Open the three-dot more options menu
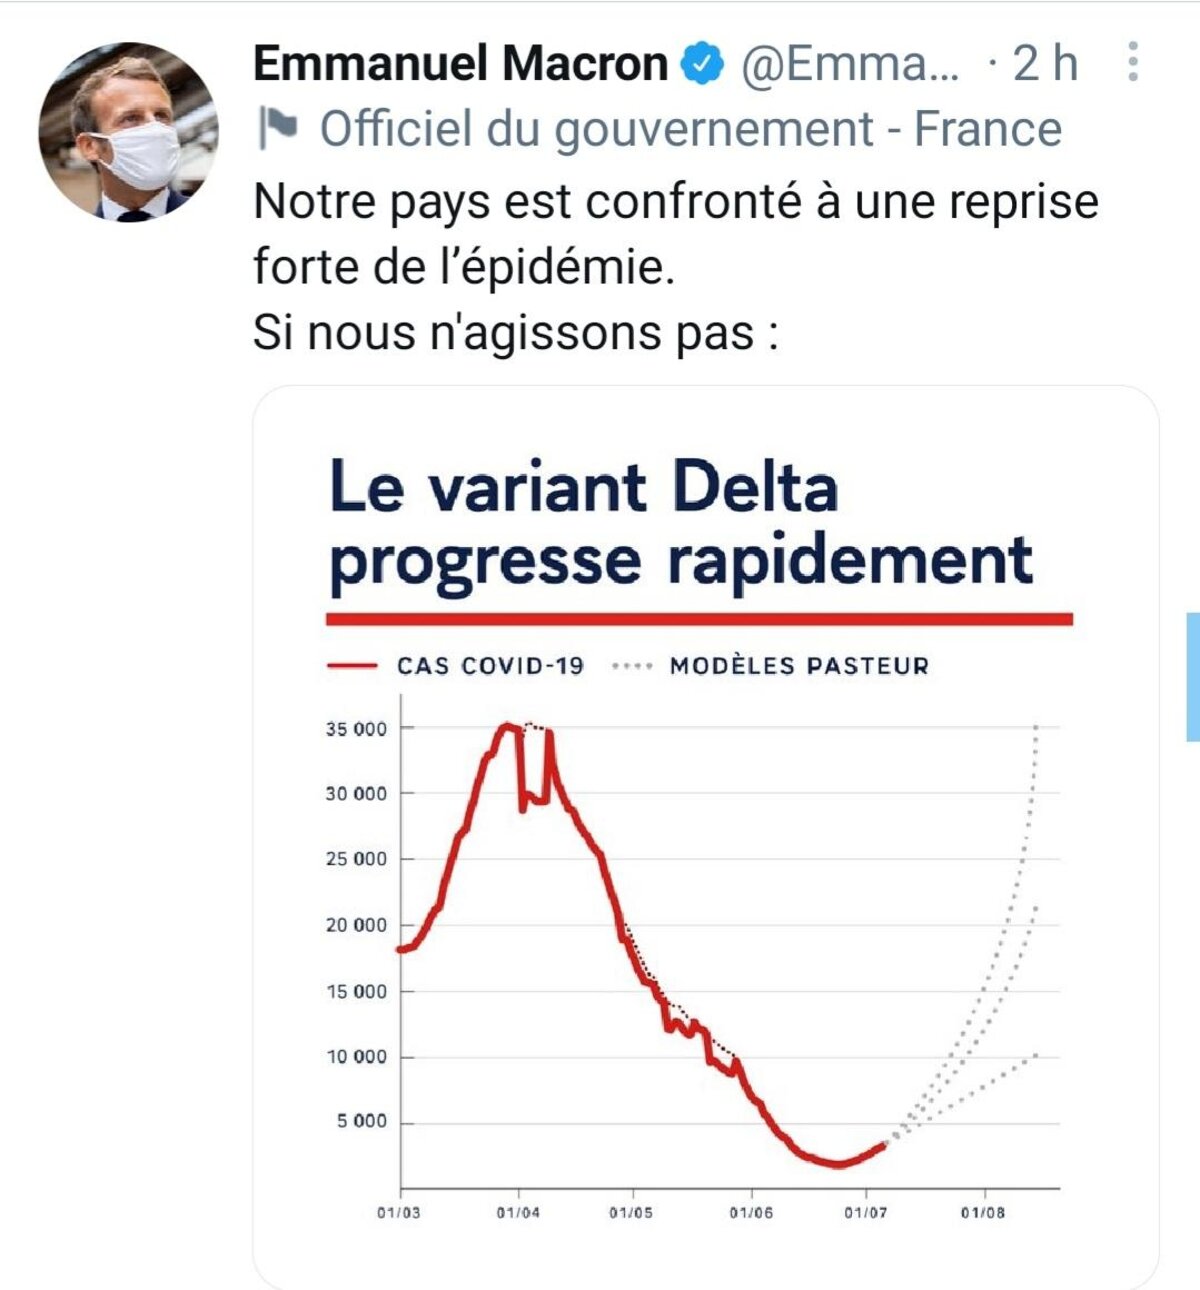 point(1132,62)
